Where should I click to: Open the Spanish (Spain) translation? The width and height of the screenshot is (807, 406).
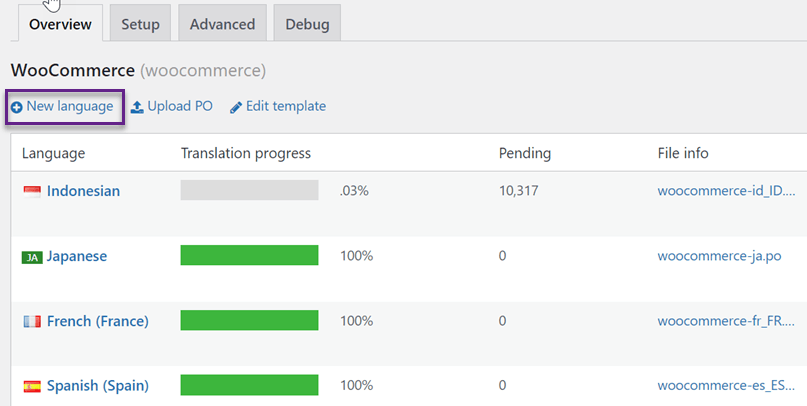coord(98,385)
